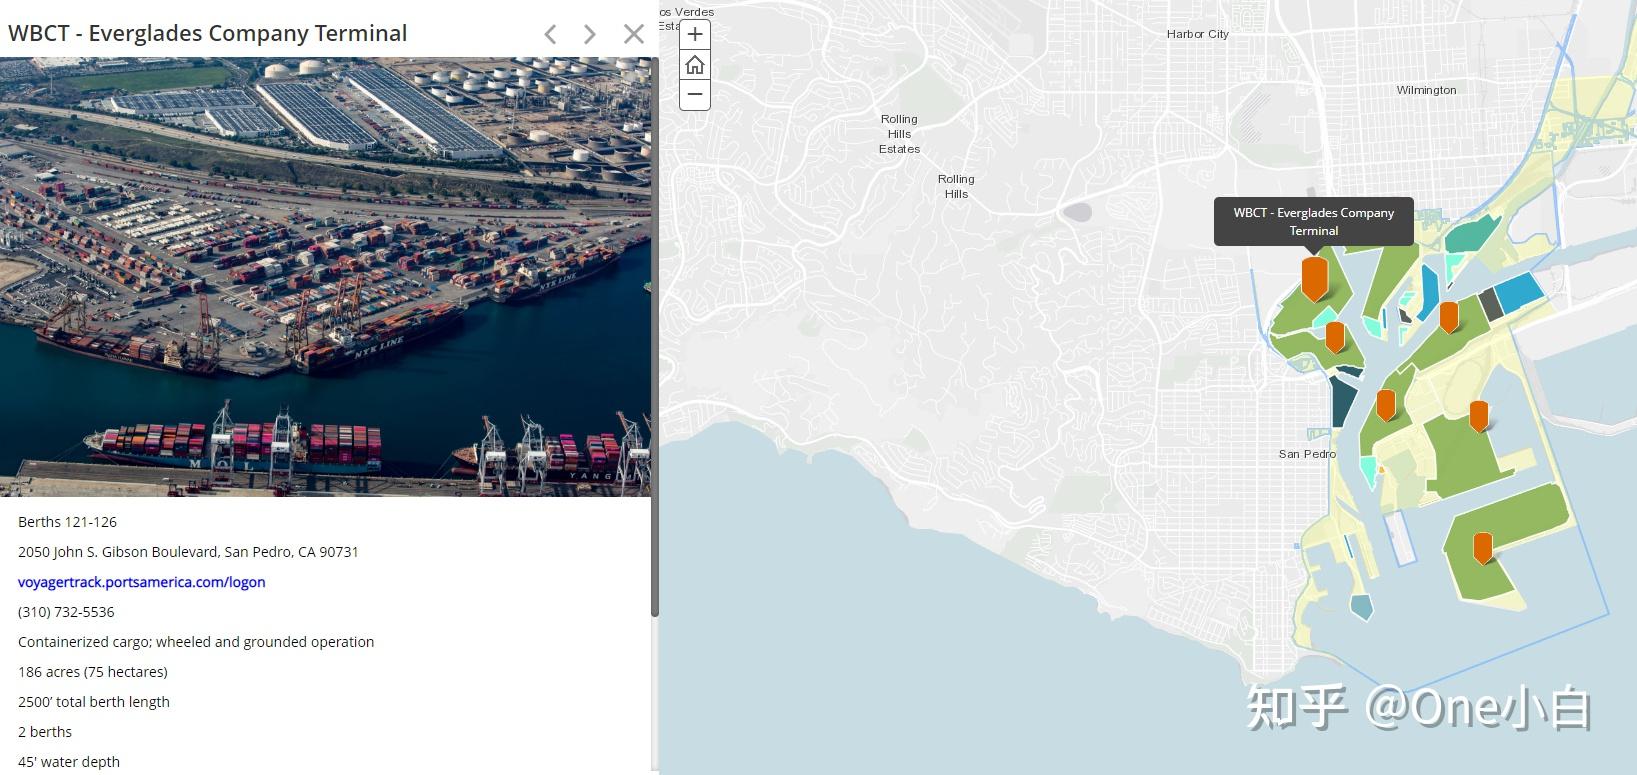Click the 2 berths text

(45, 732)
